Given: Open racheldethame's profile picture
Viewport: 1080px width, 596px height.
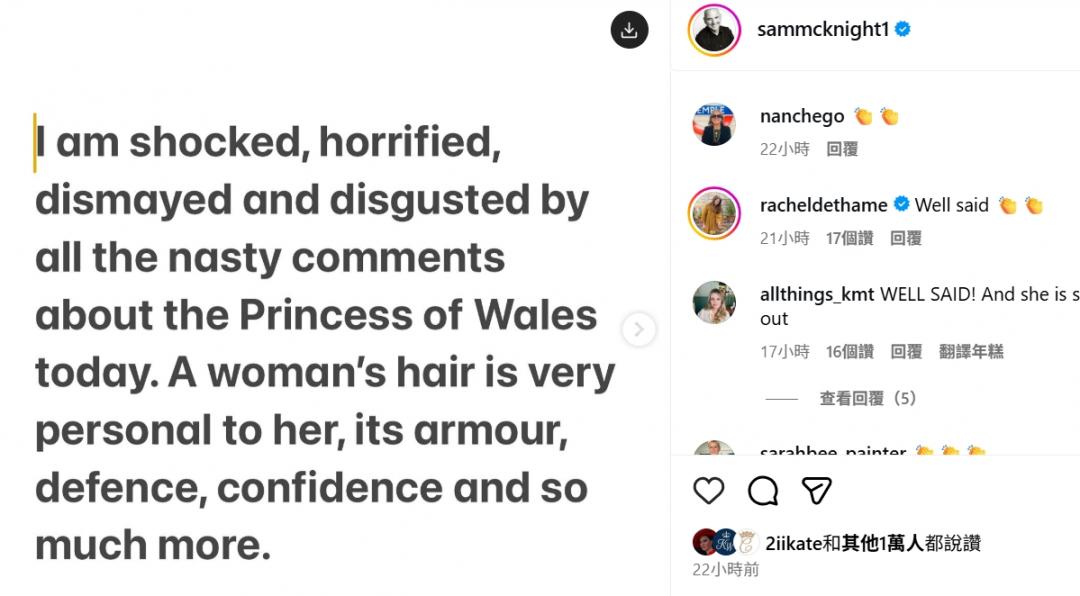Looking at the screenshot, I should 714,213.
